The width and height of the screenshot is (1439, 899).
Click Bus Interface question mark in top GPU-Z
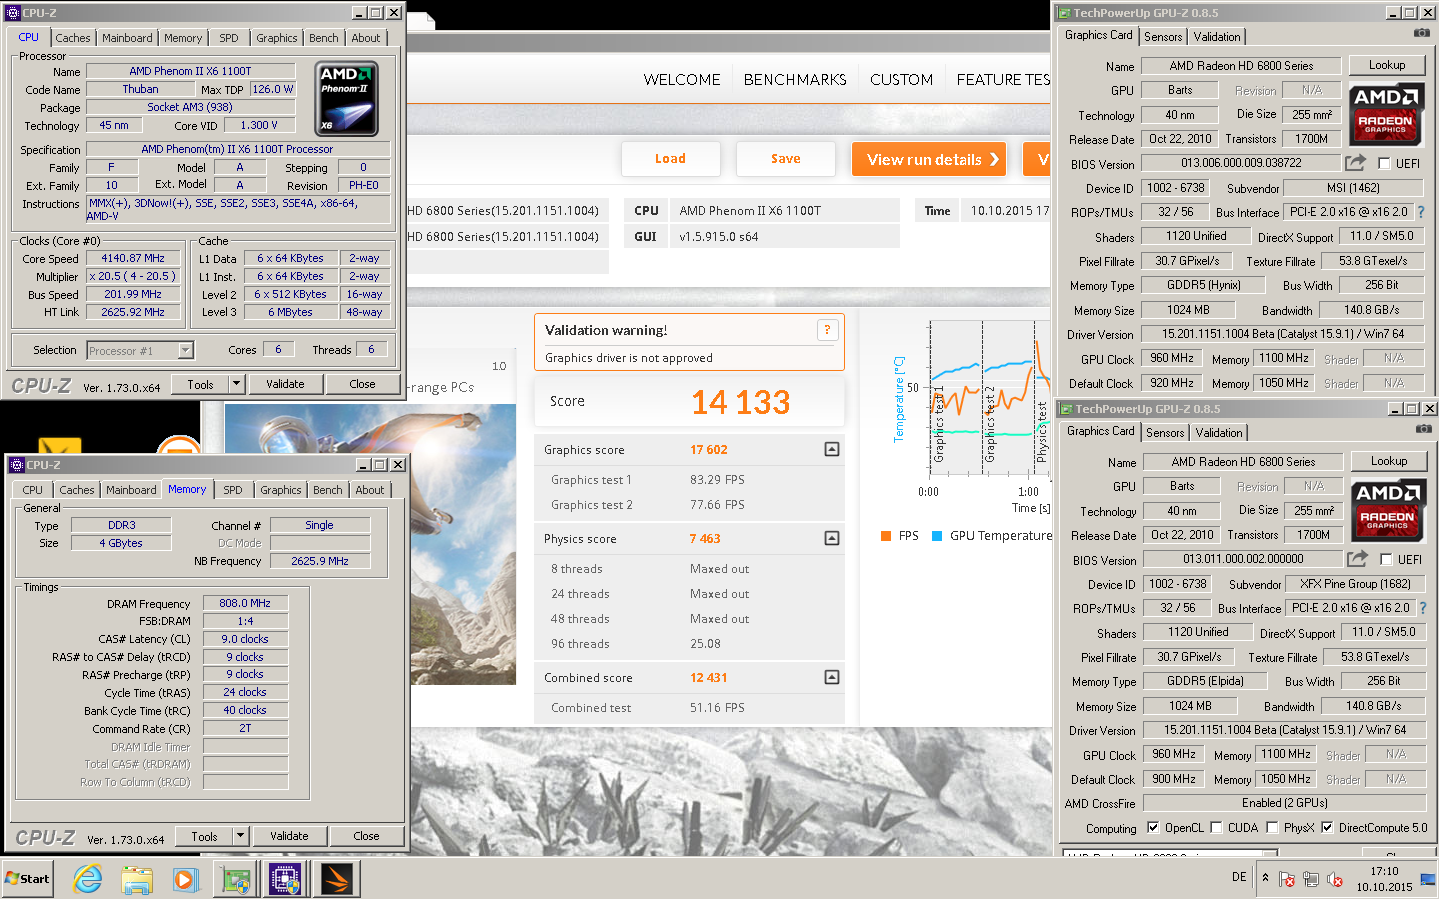1421,212
